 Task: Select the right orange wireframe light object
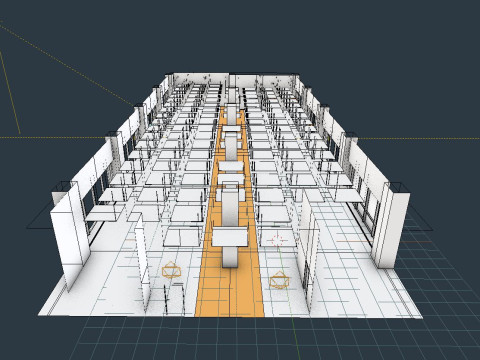pyautogui.click(x=279, y=280)
